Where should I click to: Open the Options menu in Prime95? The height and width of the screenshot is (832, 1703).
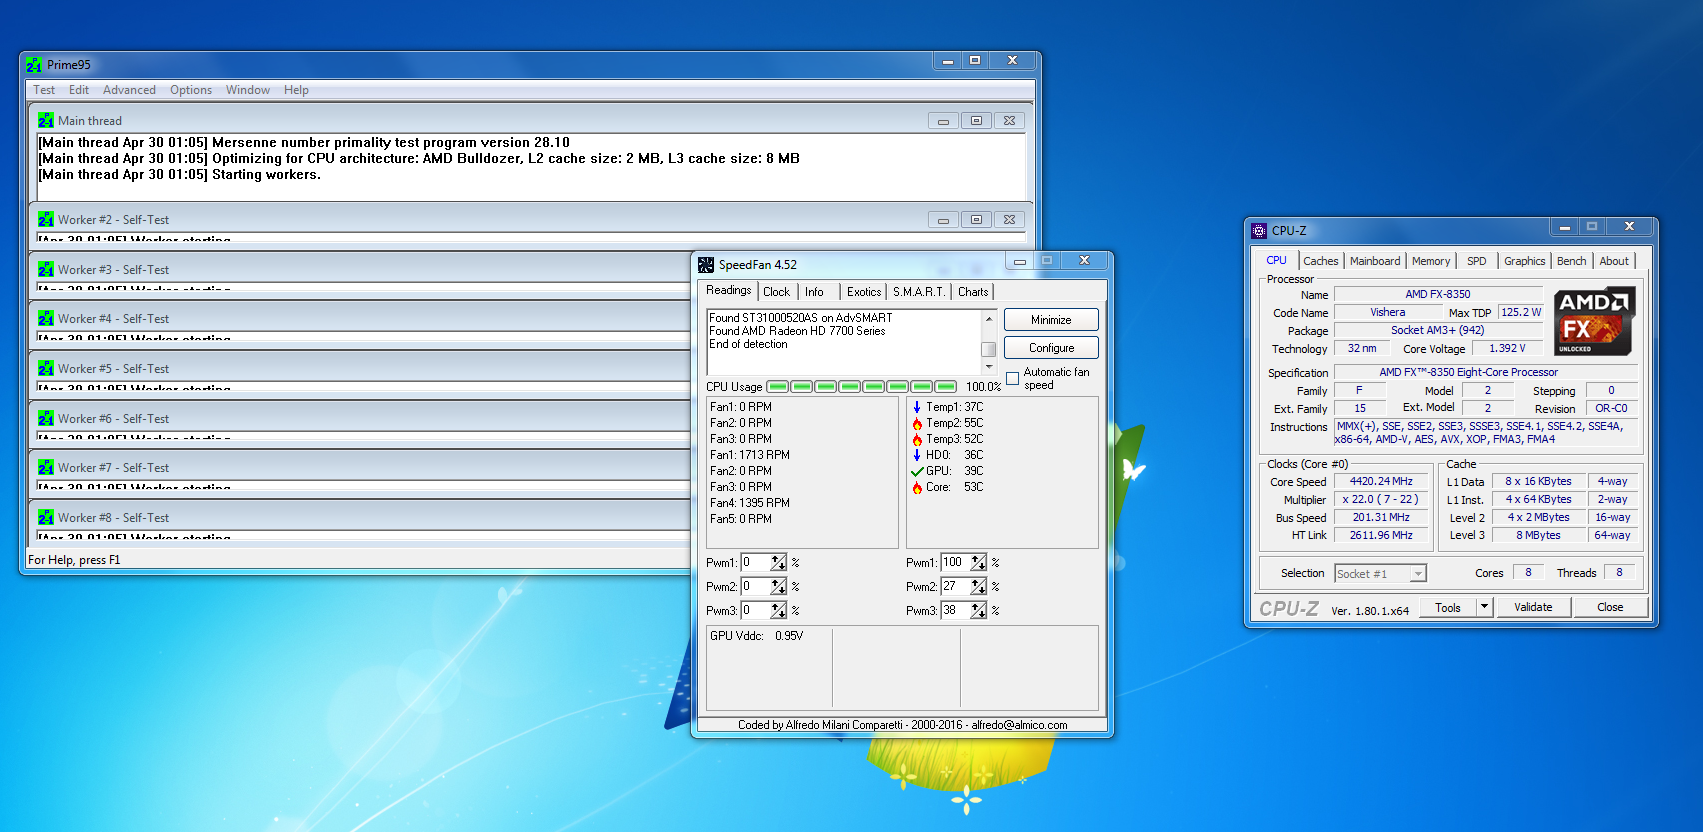coord(191,90)
